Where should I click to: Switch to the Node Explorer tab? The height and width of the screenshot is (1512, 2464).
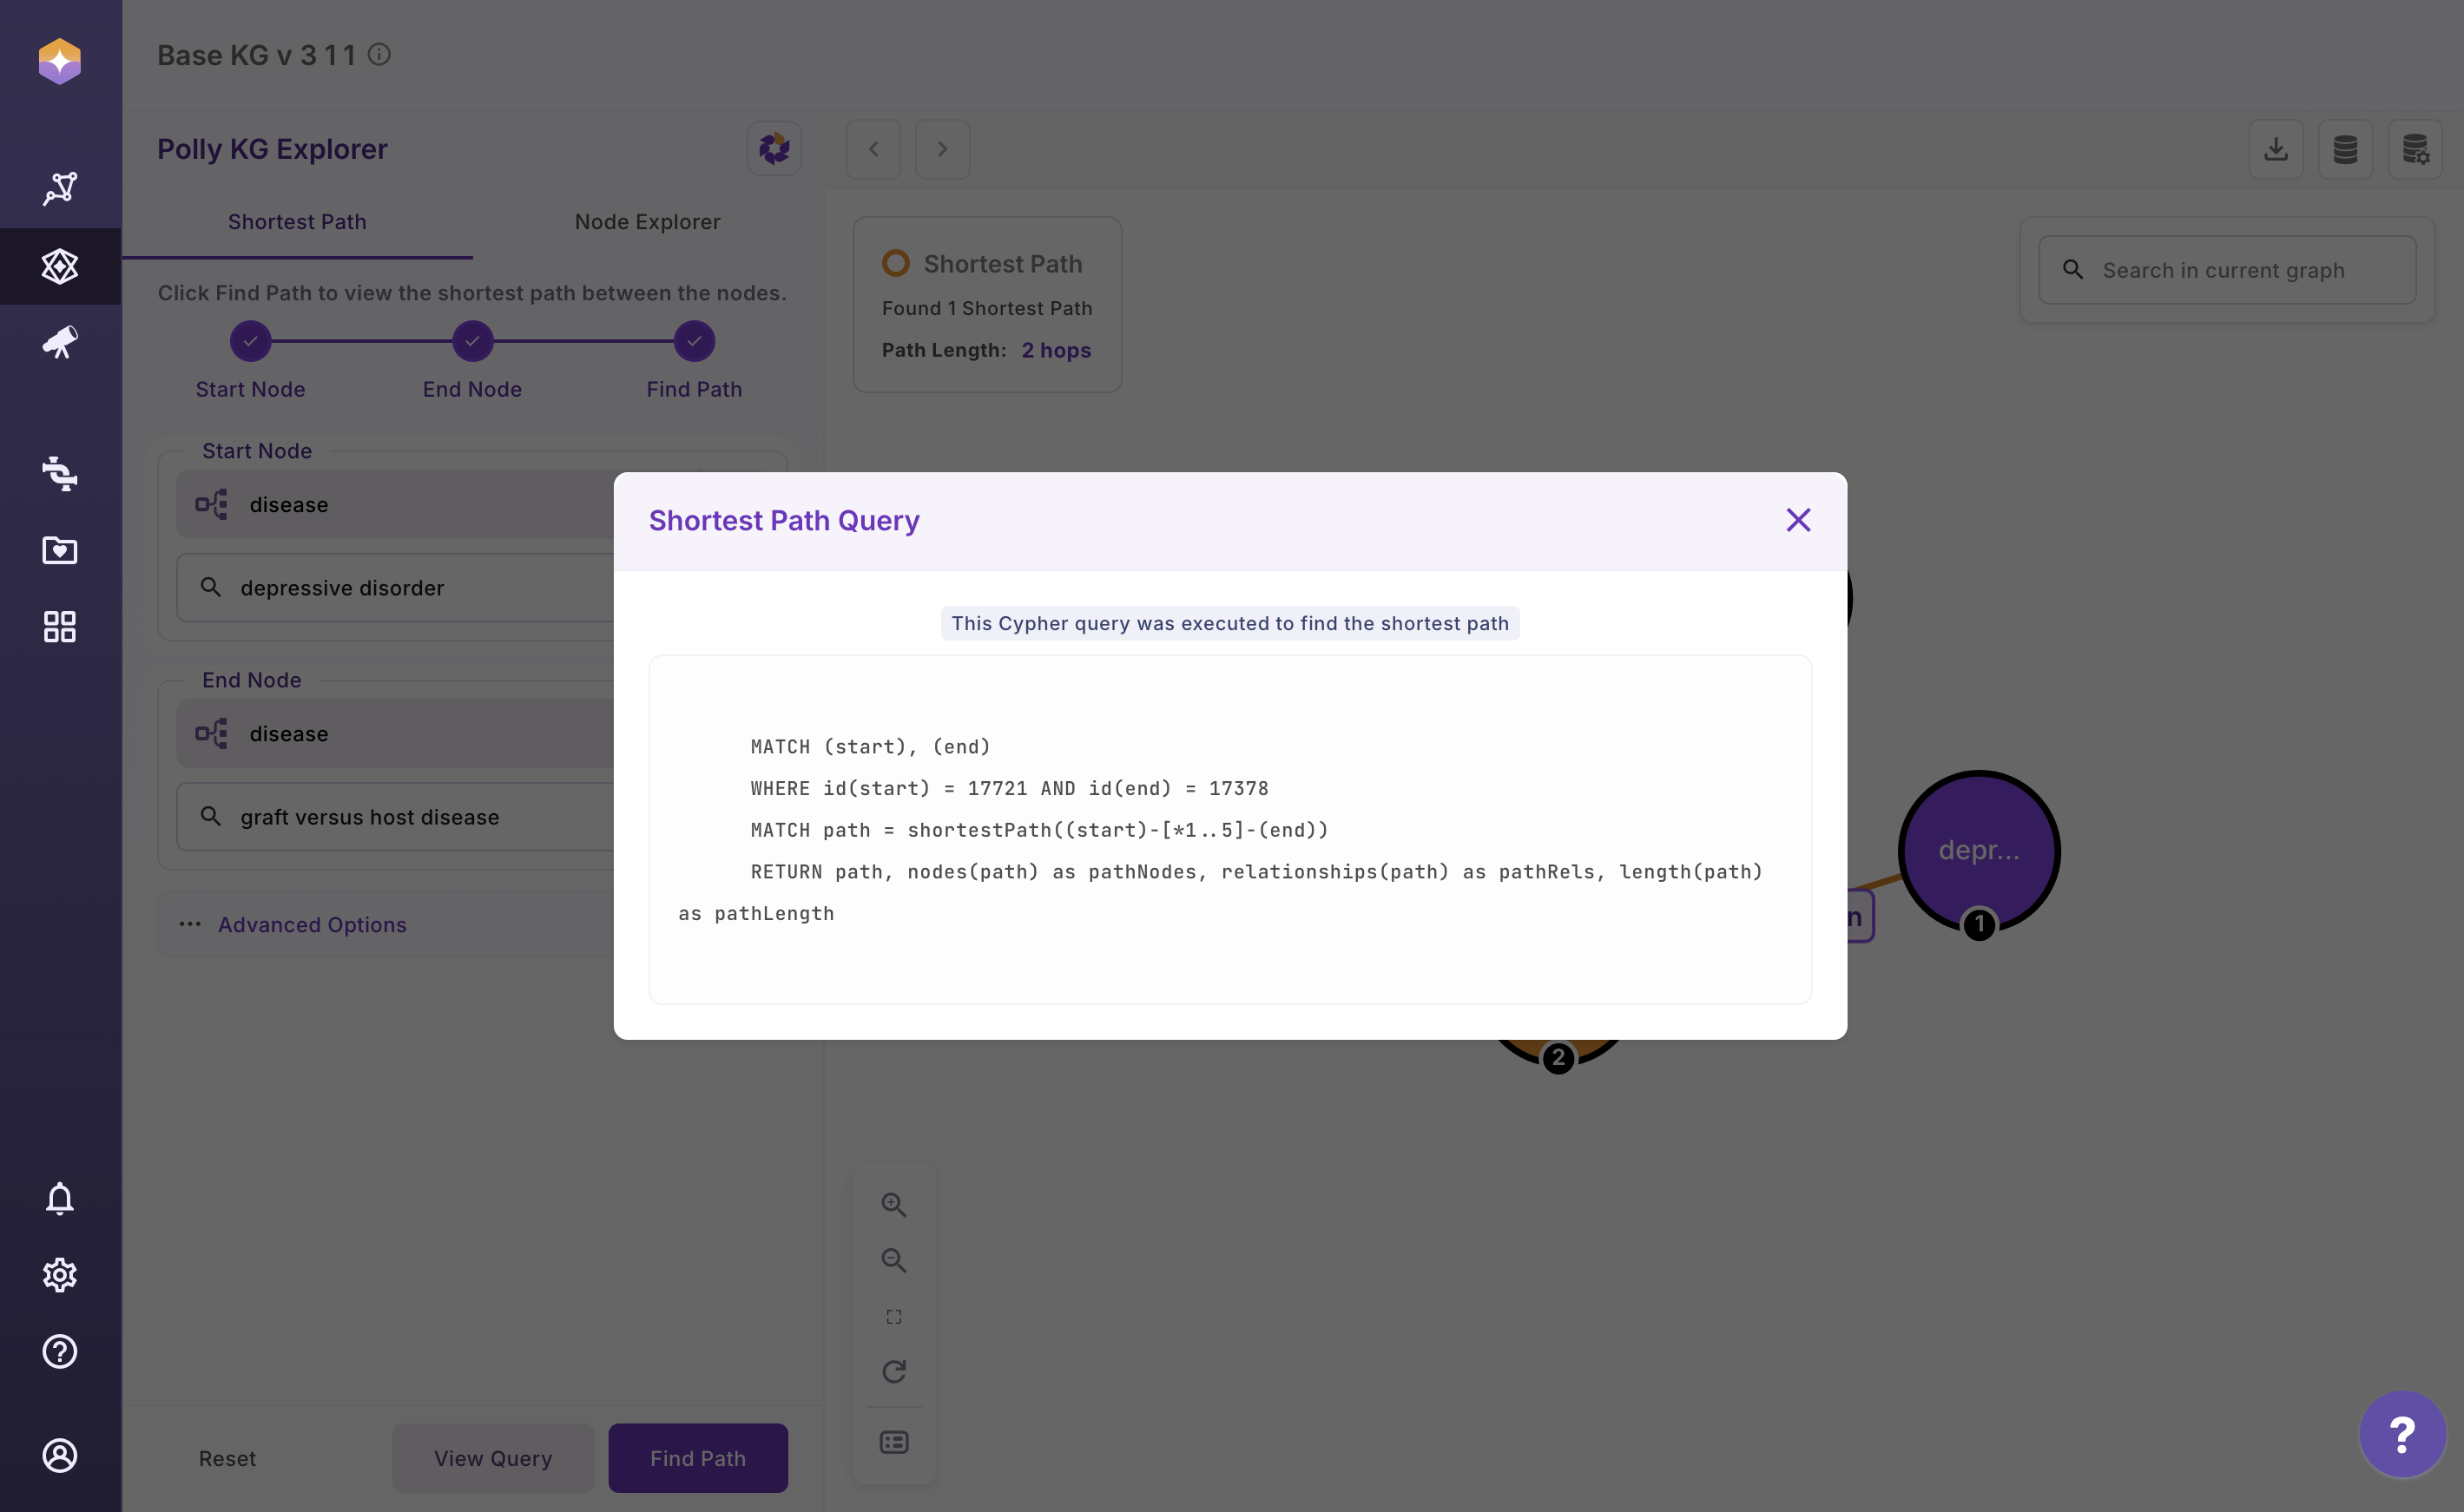pyautogui.click(x=647, y=222)
